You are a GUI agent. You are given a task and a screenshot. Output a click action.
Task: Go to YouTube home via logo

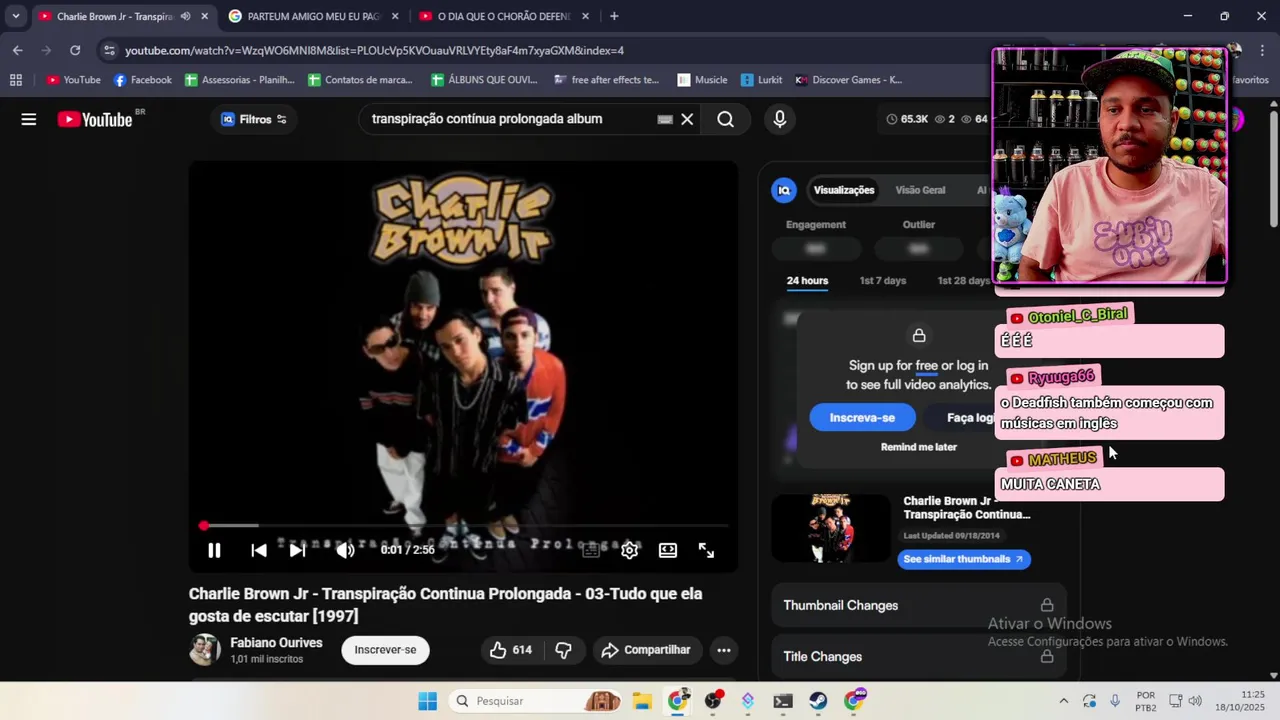95,119
